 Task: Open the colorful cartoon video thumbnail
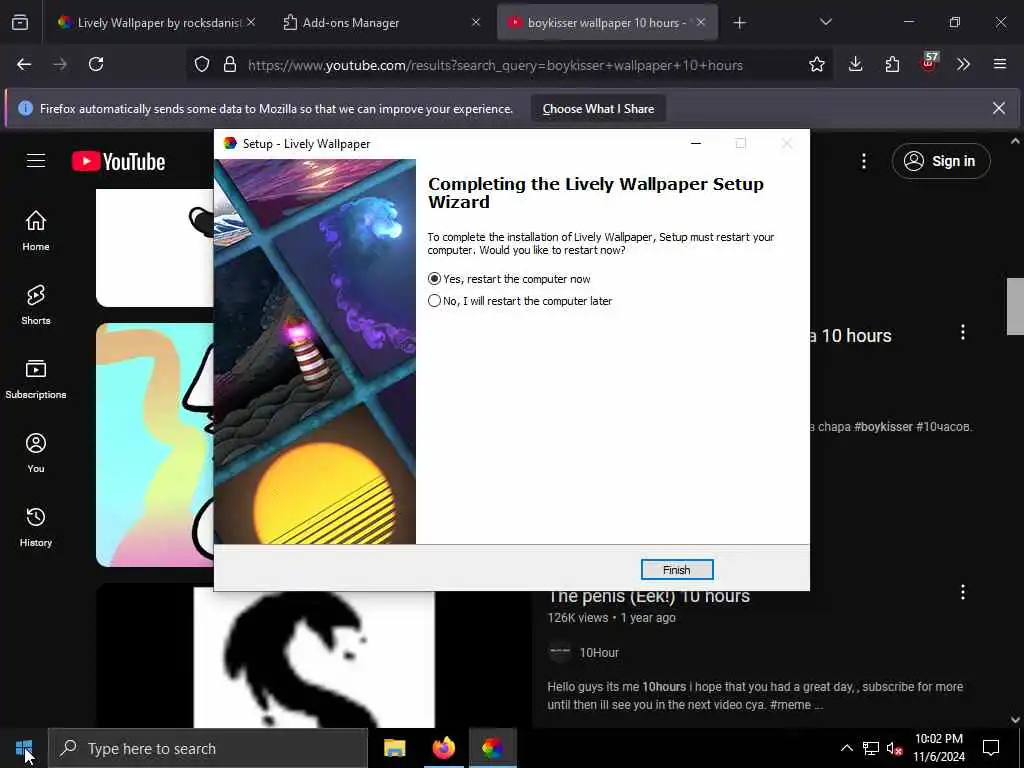coord(155,445)
